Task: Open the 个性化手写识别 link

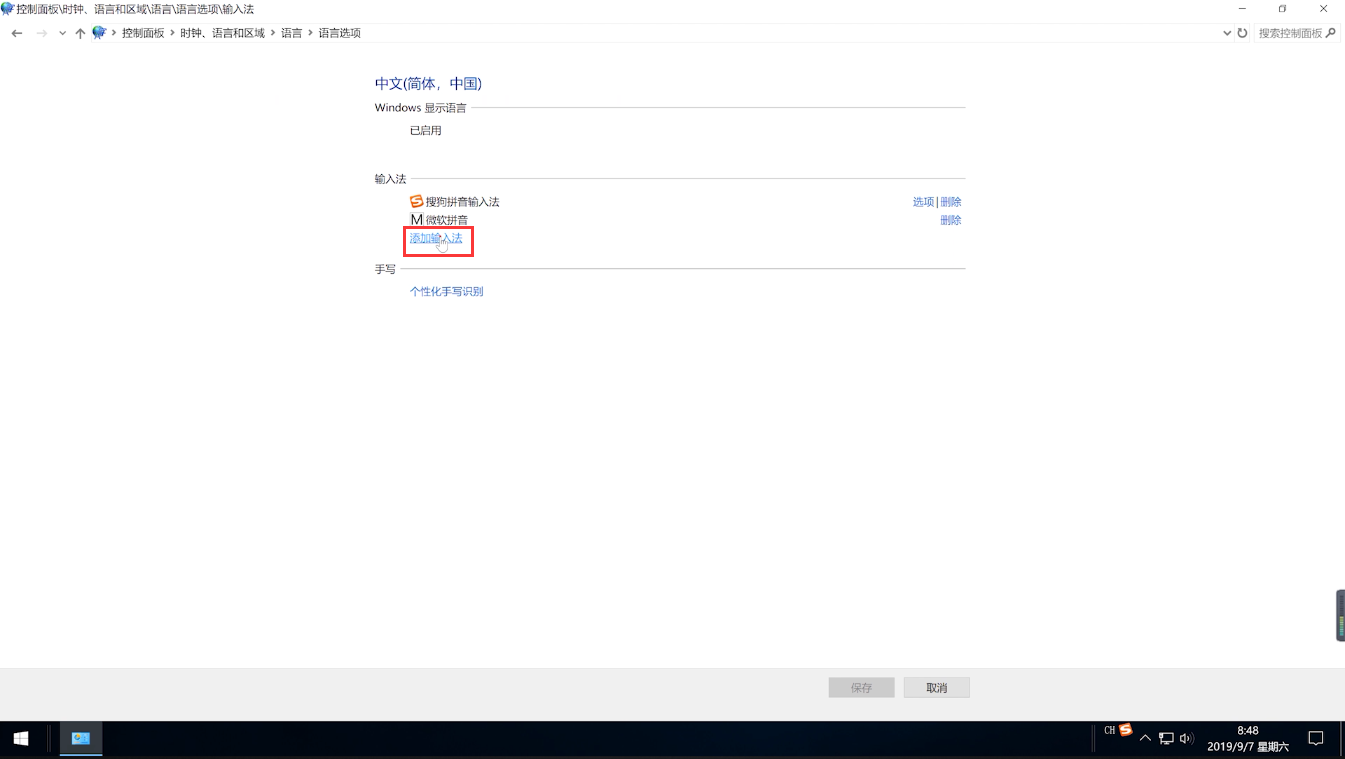Action: (446, 292)
